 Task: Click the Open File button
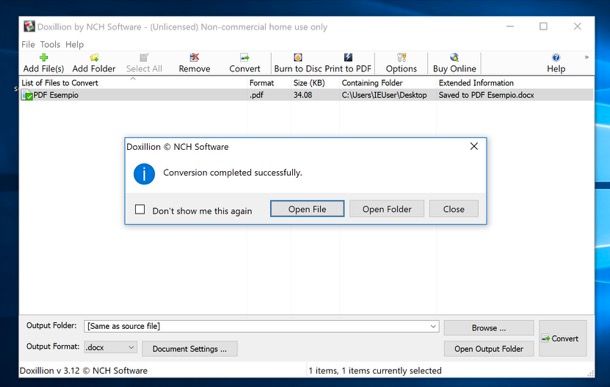307,209
